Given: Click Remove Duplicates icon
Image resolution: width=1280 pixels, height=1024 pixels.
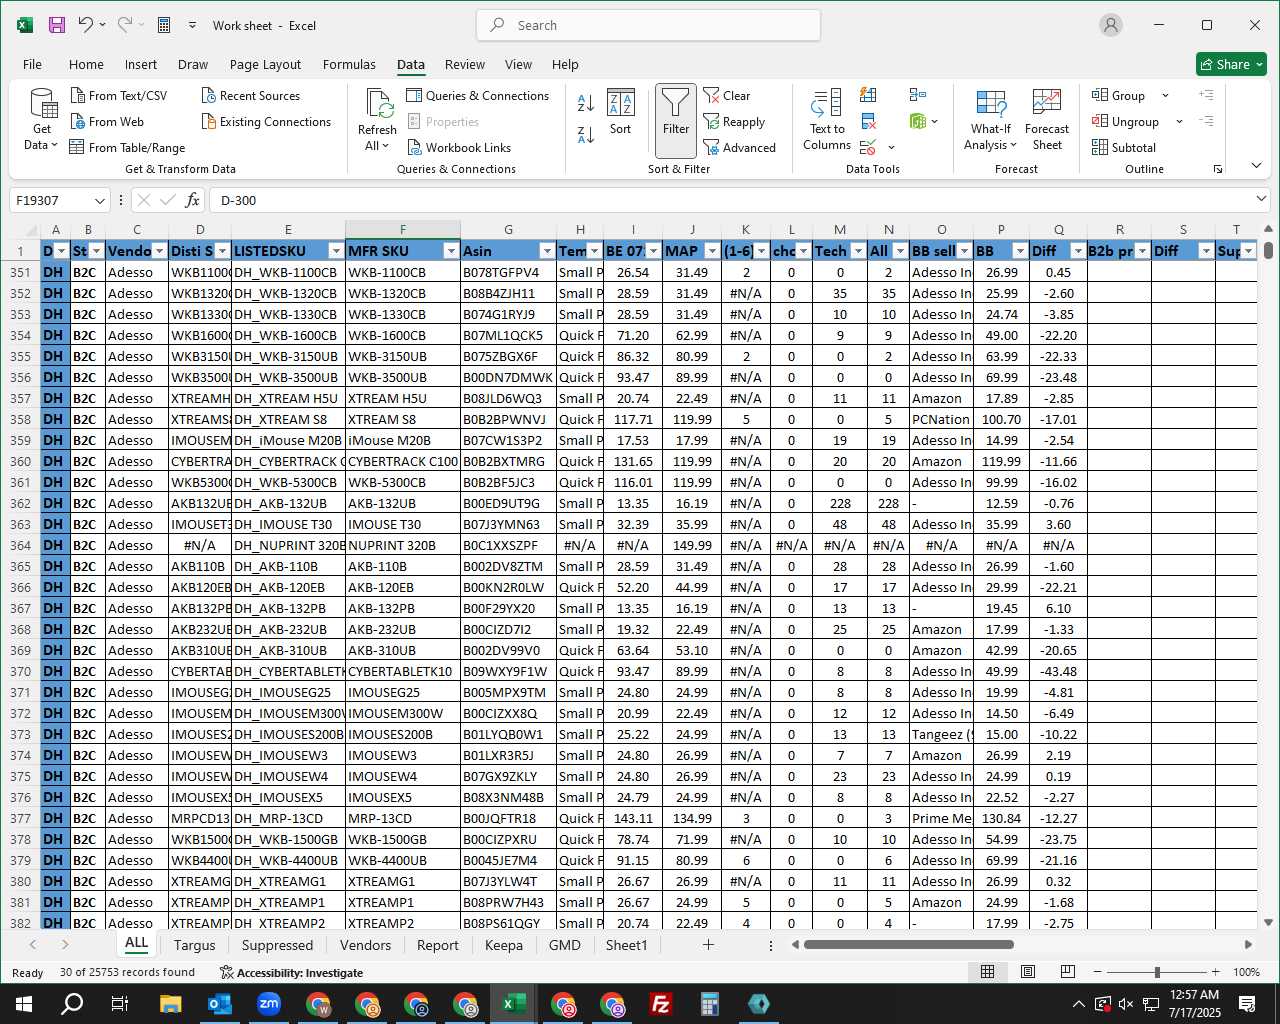Looking at the screenshot, I should 868,121.
